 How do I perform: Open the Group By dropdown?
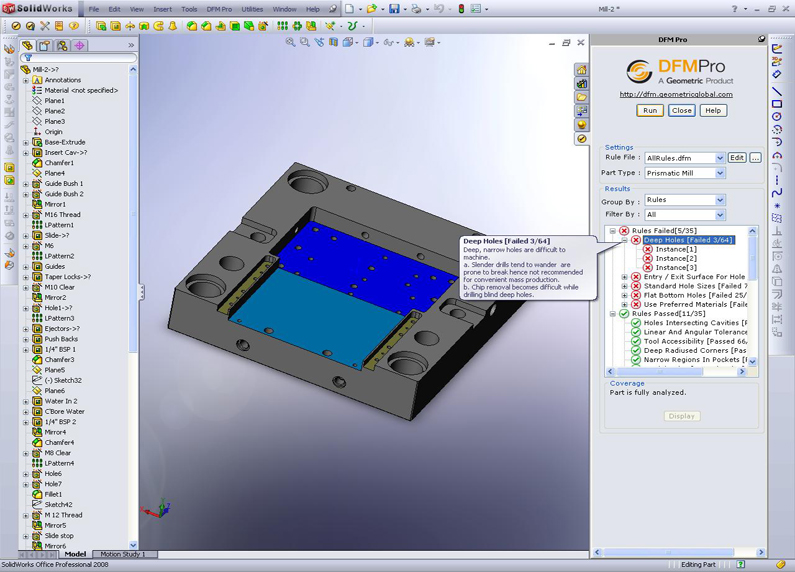pyautogui.click(x=719, y=200)
